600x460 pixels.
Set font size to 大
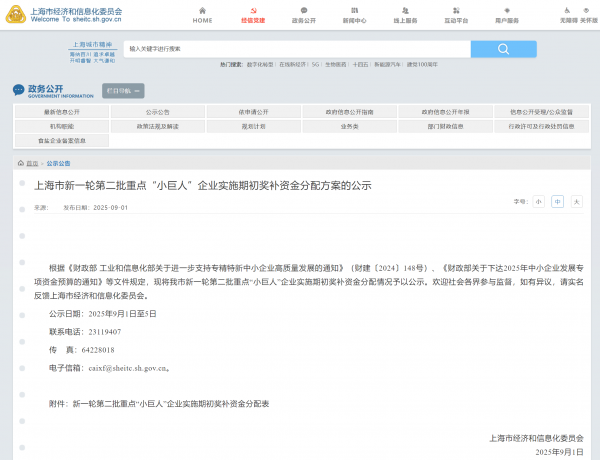[576, 201]
